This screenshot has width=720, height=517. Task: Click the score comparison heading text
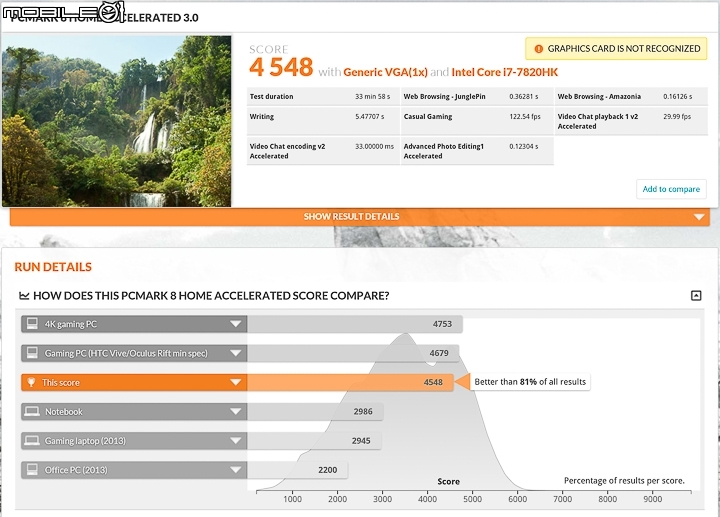211,295
